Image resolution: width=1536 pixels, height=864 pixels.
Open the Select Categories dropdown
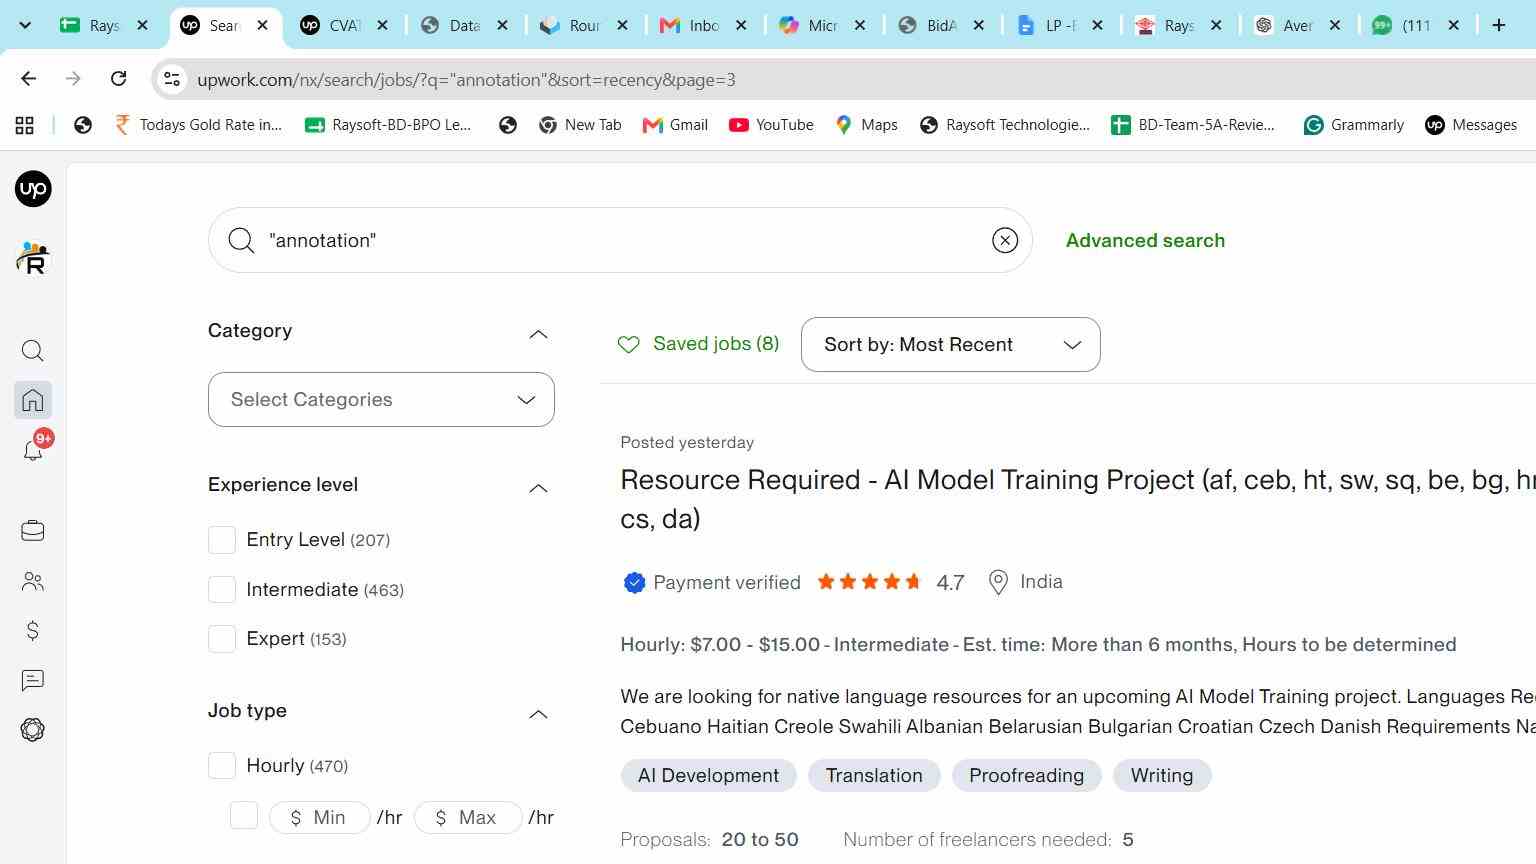click(x=381, y=400)
